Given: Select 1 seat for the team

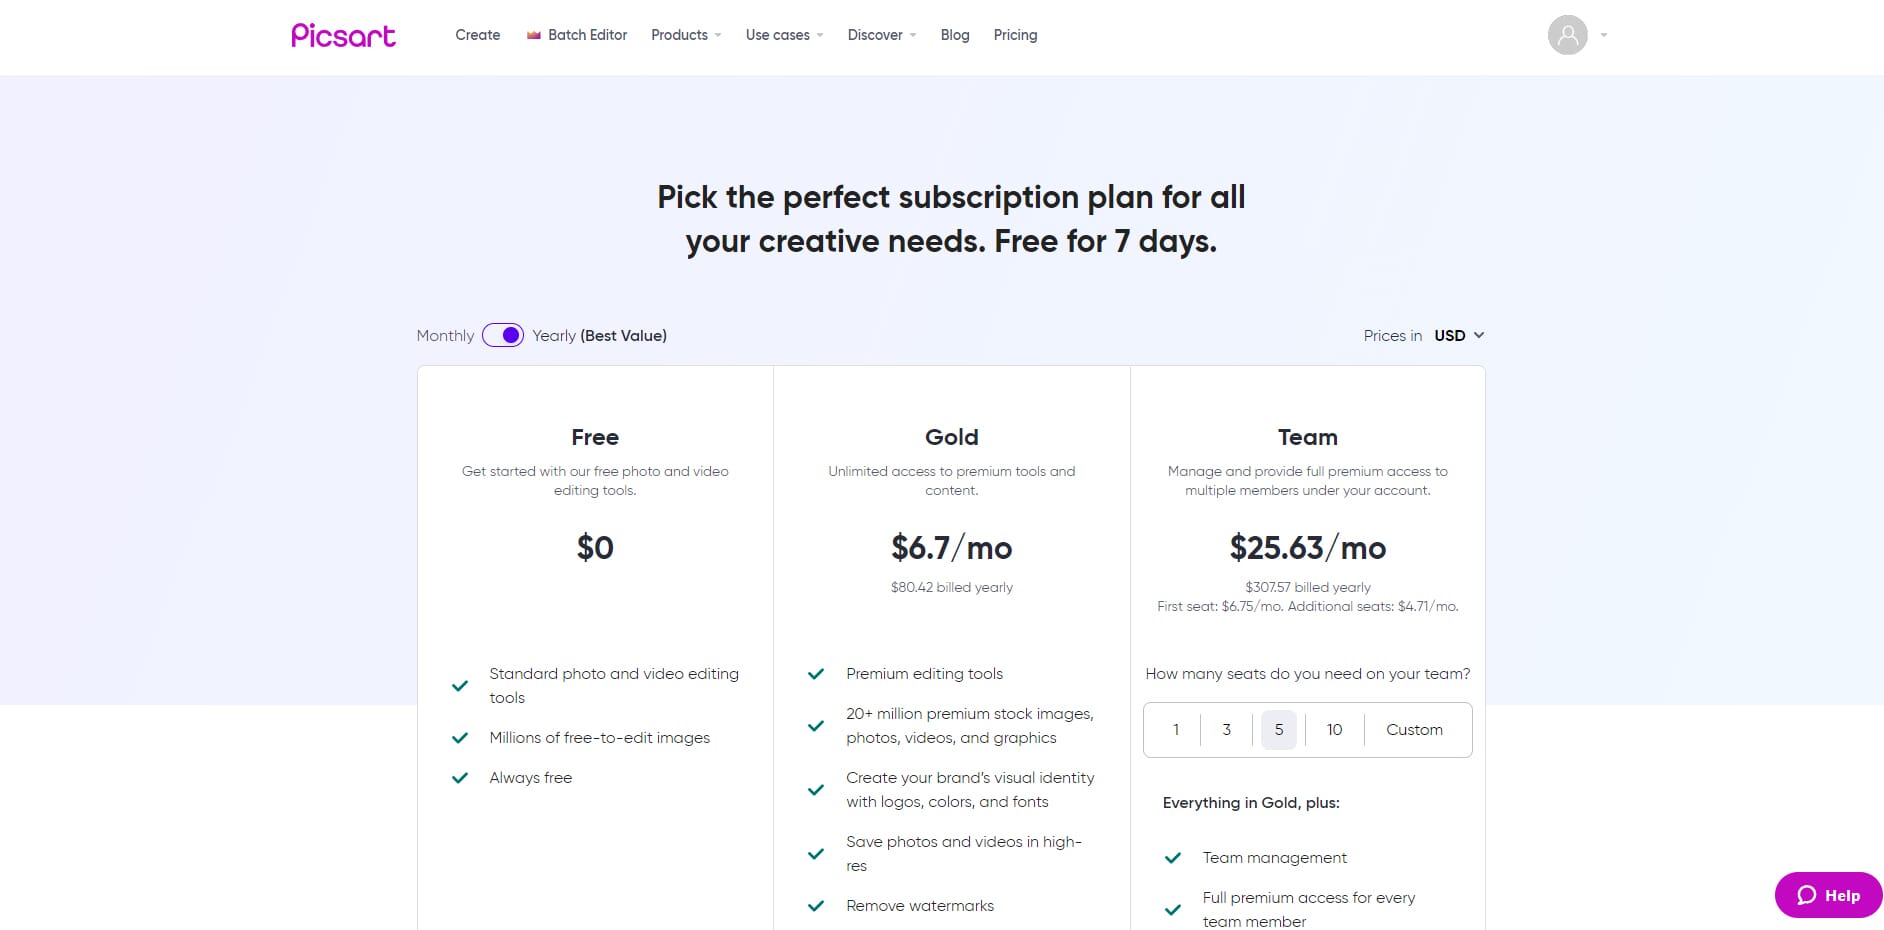Looking at the screenshot, I should tap(1176, 730).
